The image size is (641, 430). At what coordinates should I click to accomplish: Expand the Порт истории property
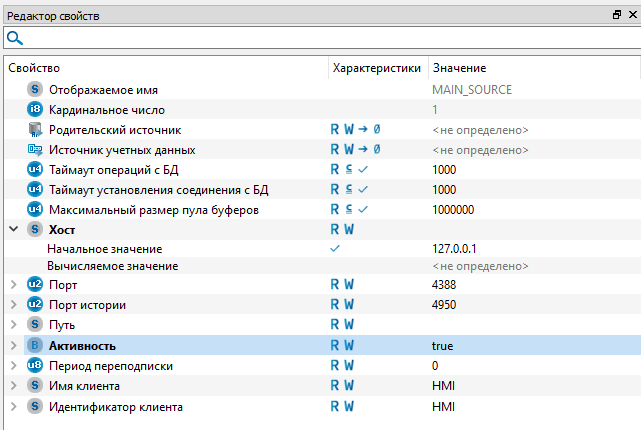point(13,305)
